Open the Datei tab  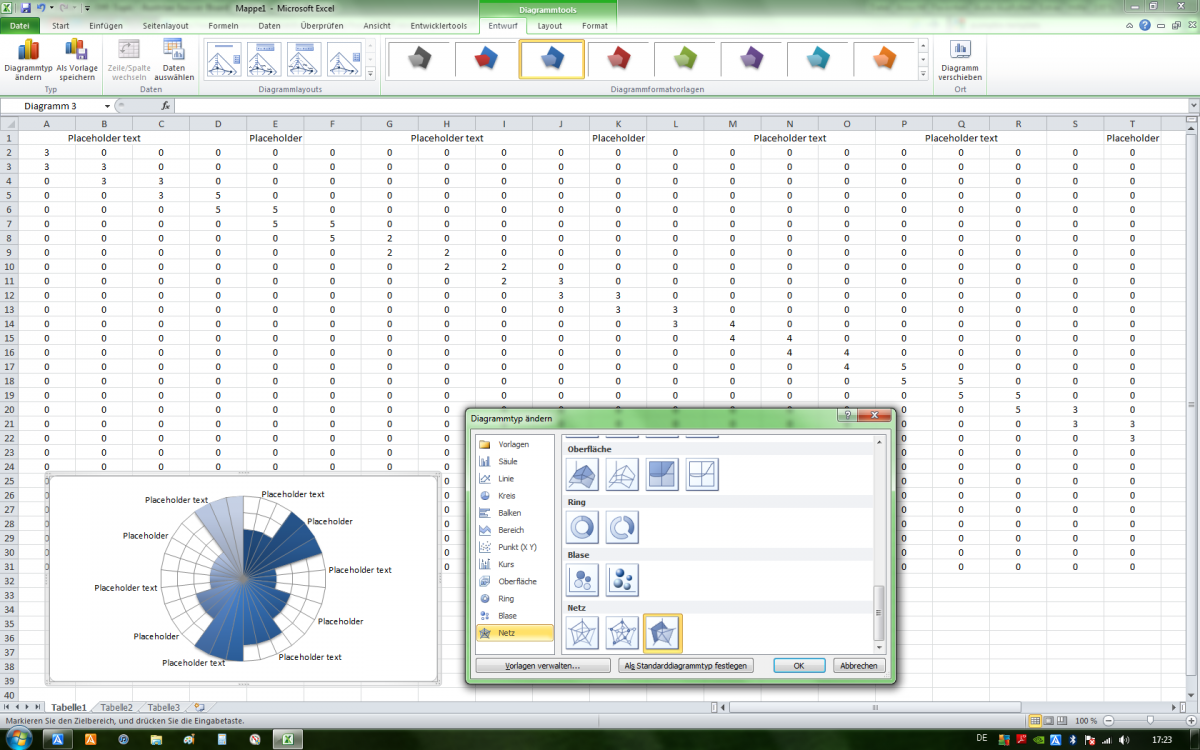(x=19, y=26)
